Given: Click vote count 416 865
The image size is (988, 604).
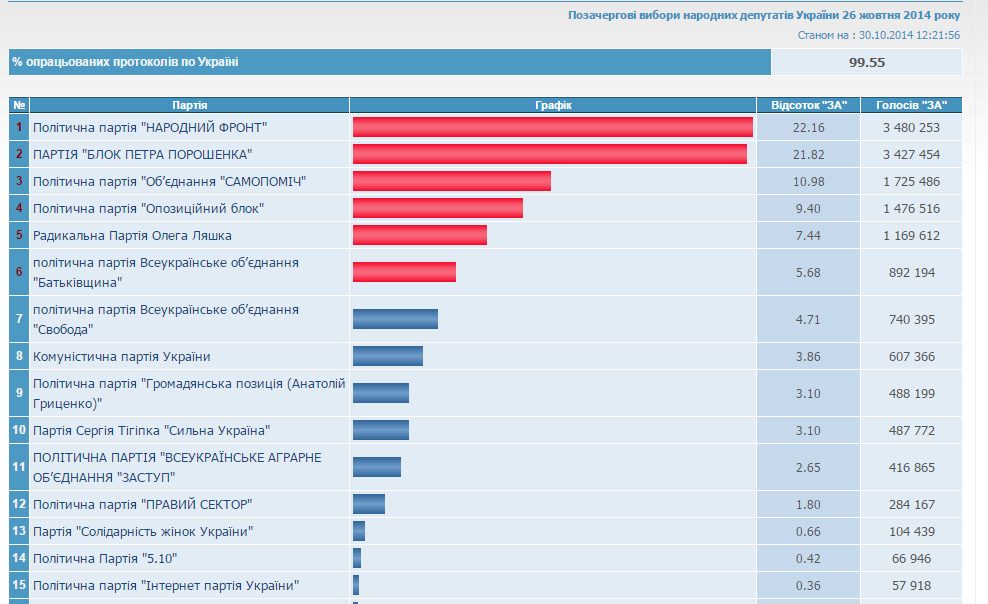Looking at the screenshot, I should 912,468.
